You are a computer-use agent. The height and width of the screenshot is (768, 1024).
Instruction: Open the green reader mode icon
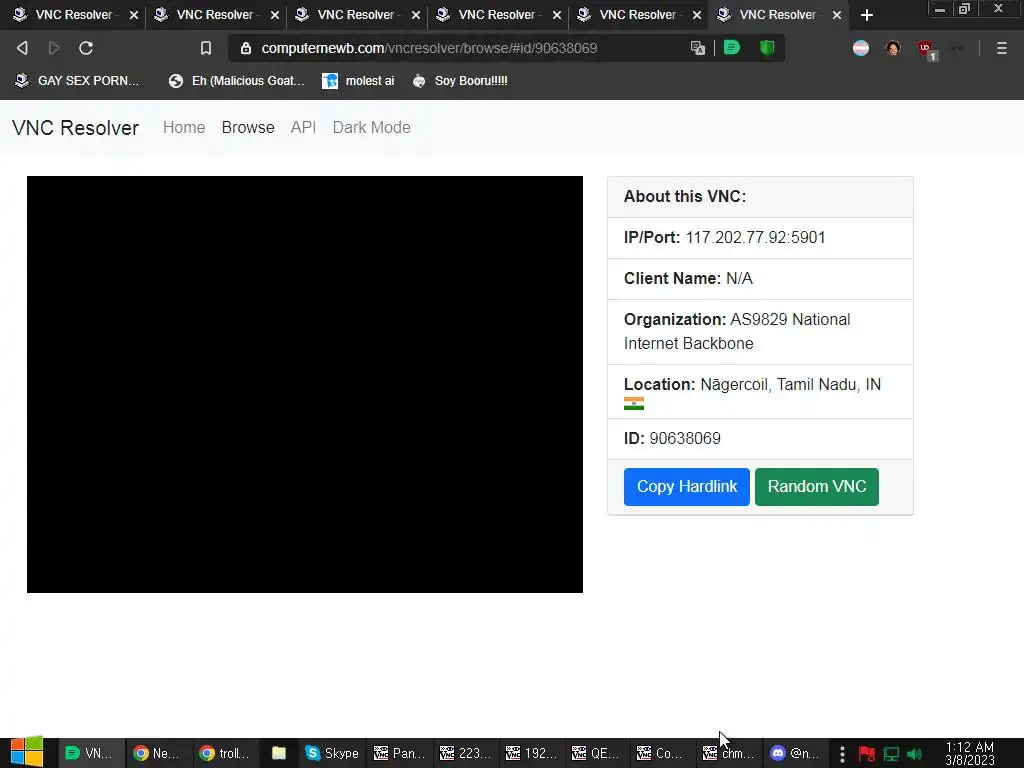731,47
